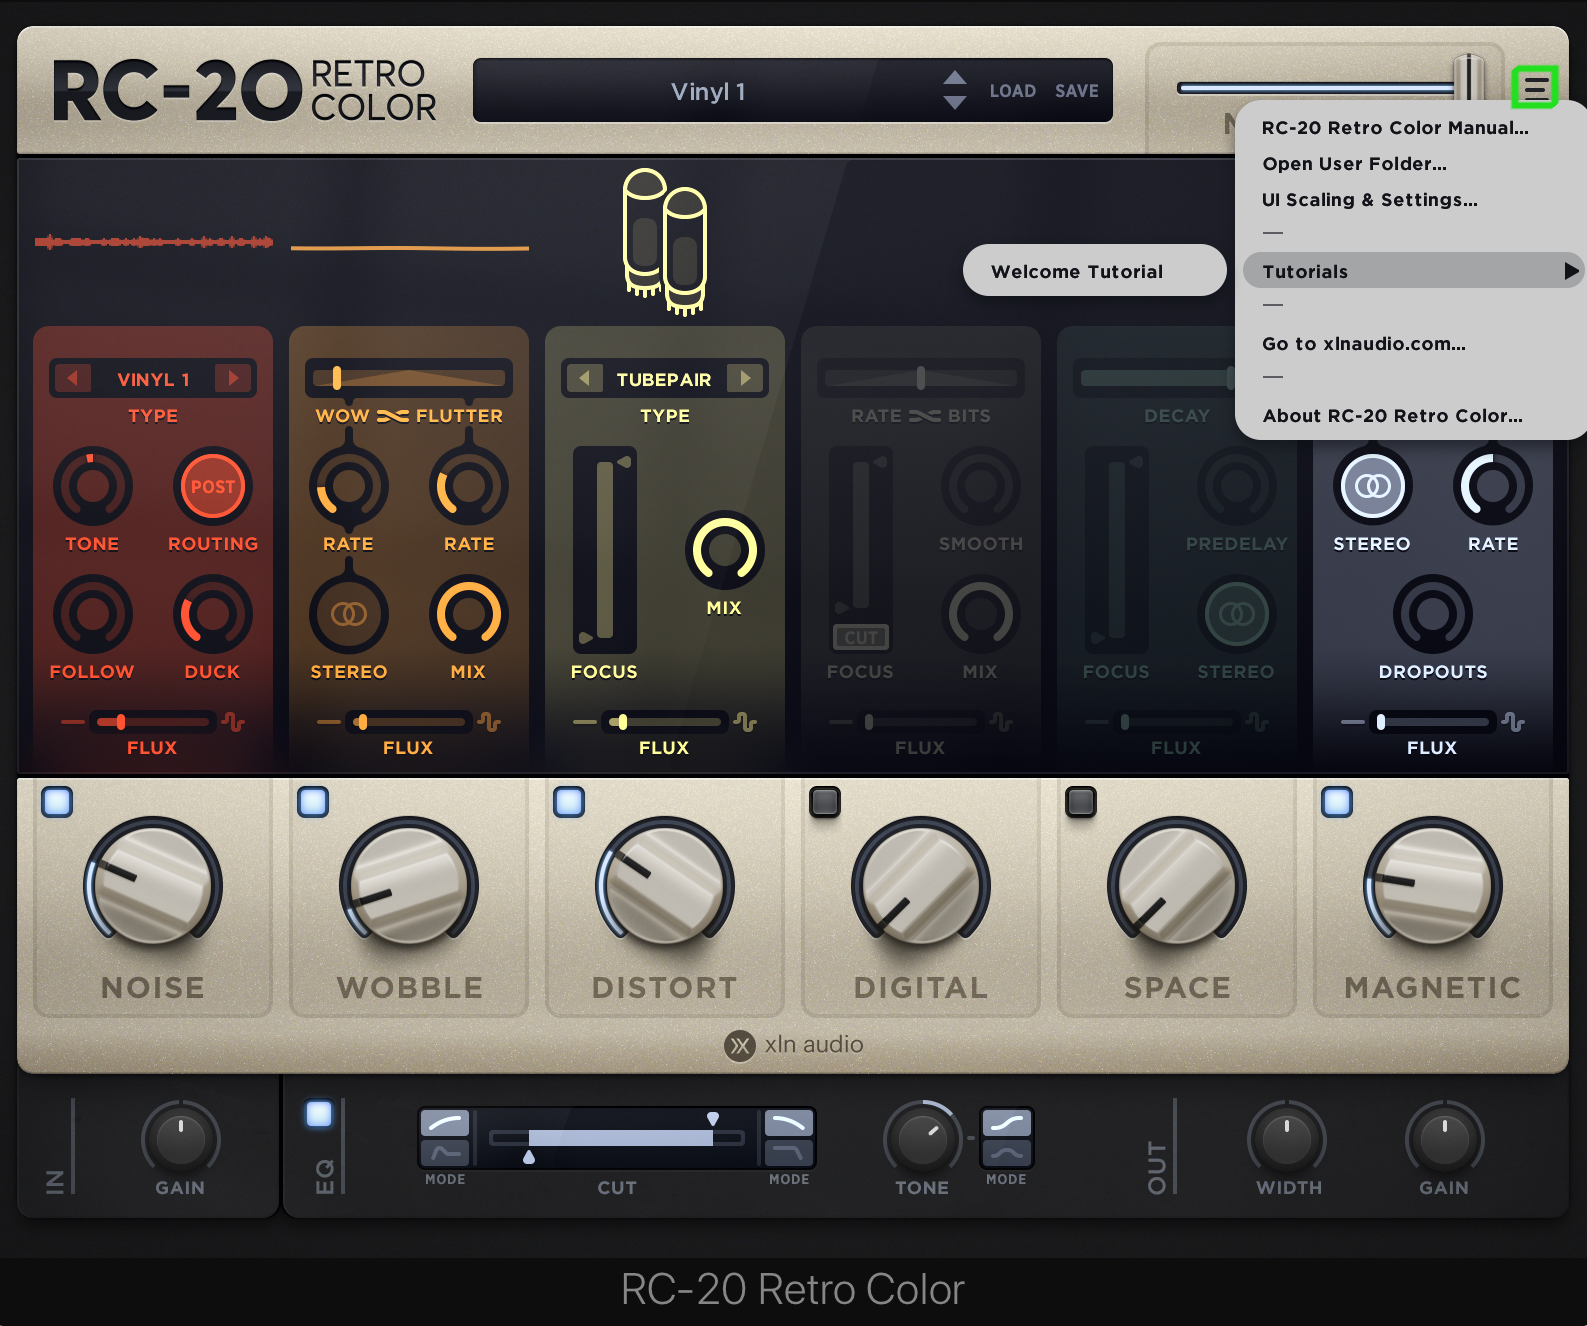
Task: Select the lower low-cut EQ mode icon
Action: pyautogui.click(x=445, y=1153)
